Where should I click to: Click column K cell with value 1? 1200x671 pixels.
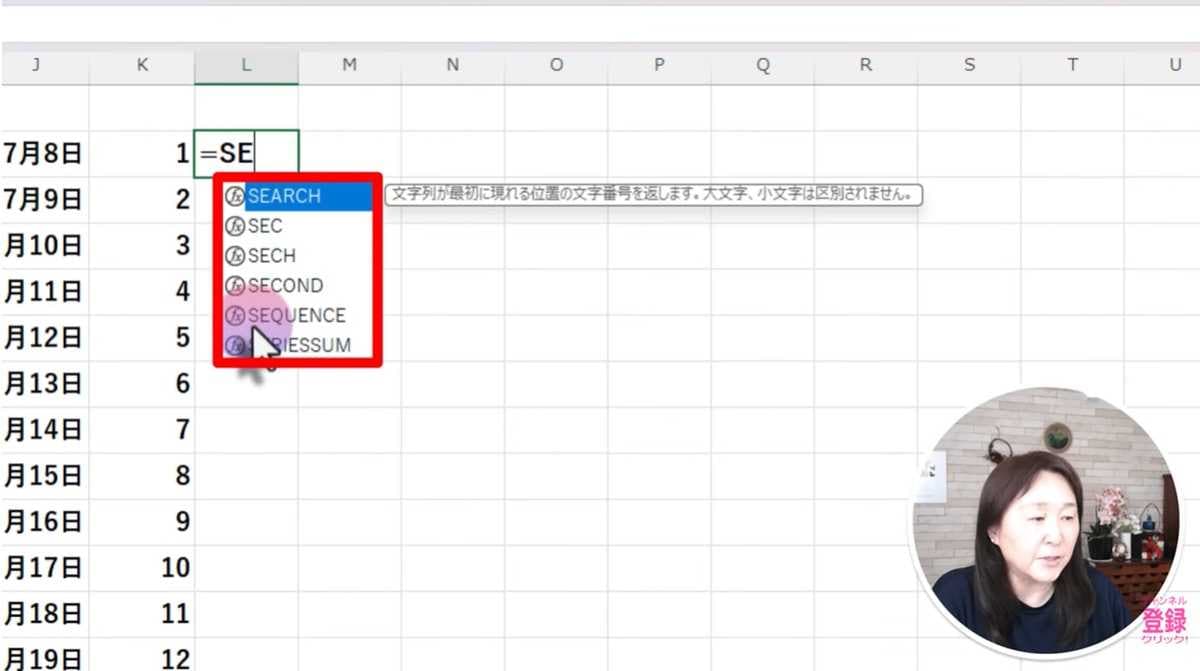point(142,154)
